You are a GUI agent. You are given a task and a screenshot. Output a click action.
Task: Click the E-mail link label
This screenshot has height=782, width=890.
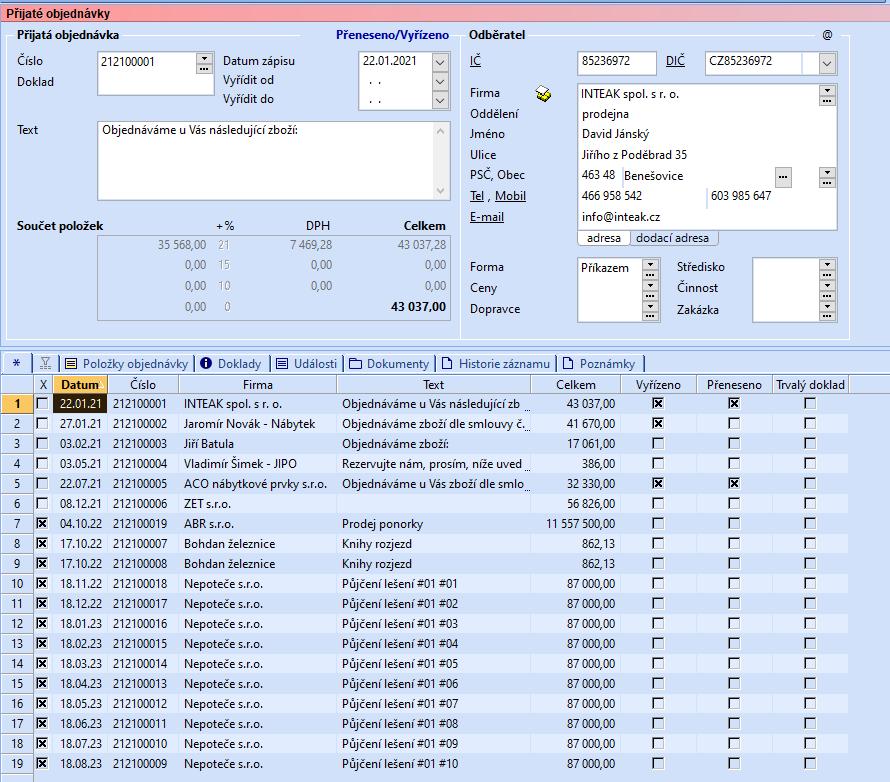pyautogui.click(x=486, y=217)
